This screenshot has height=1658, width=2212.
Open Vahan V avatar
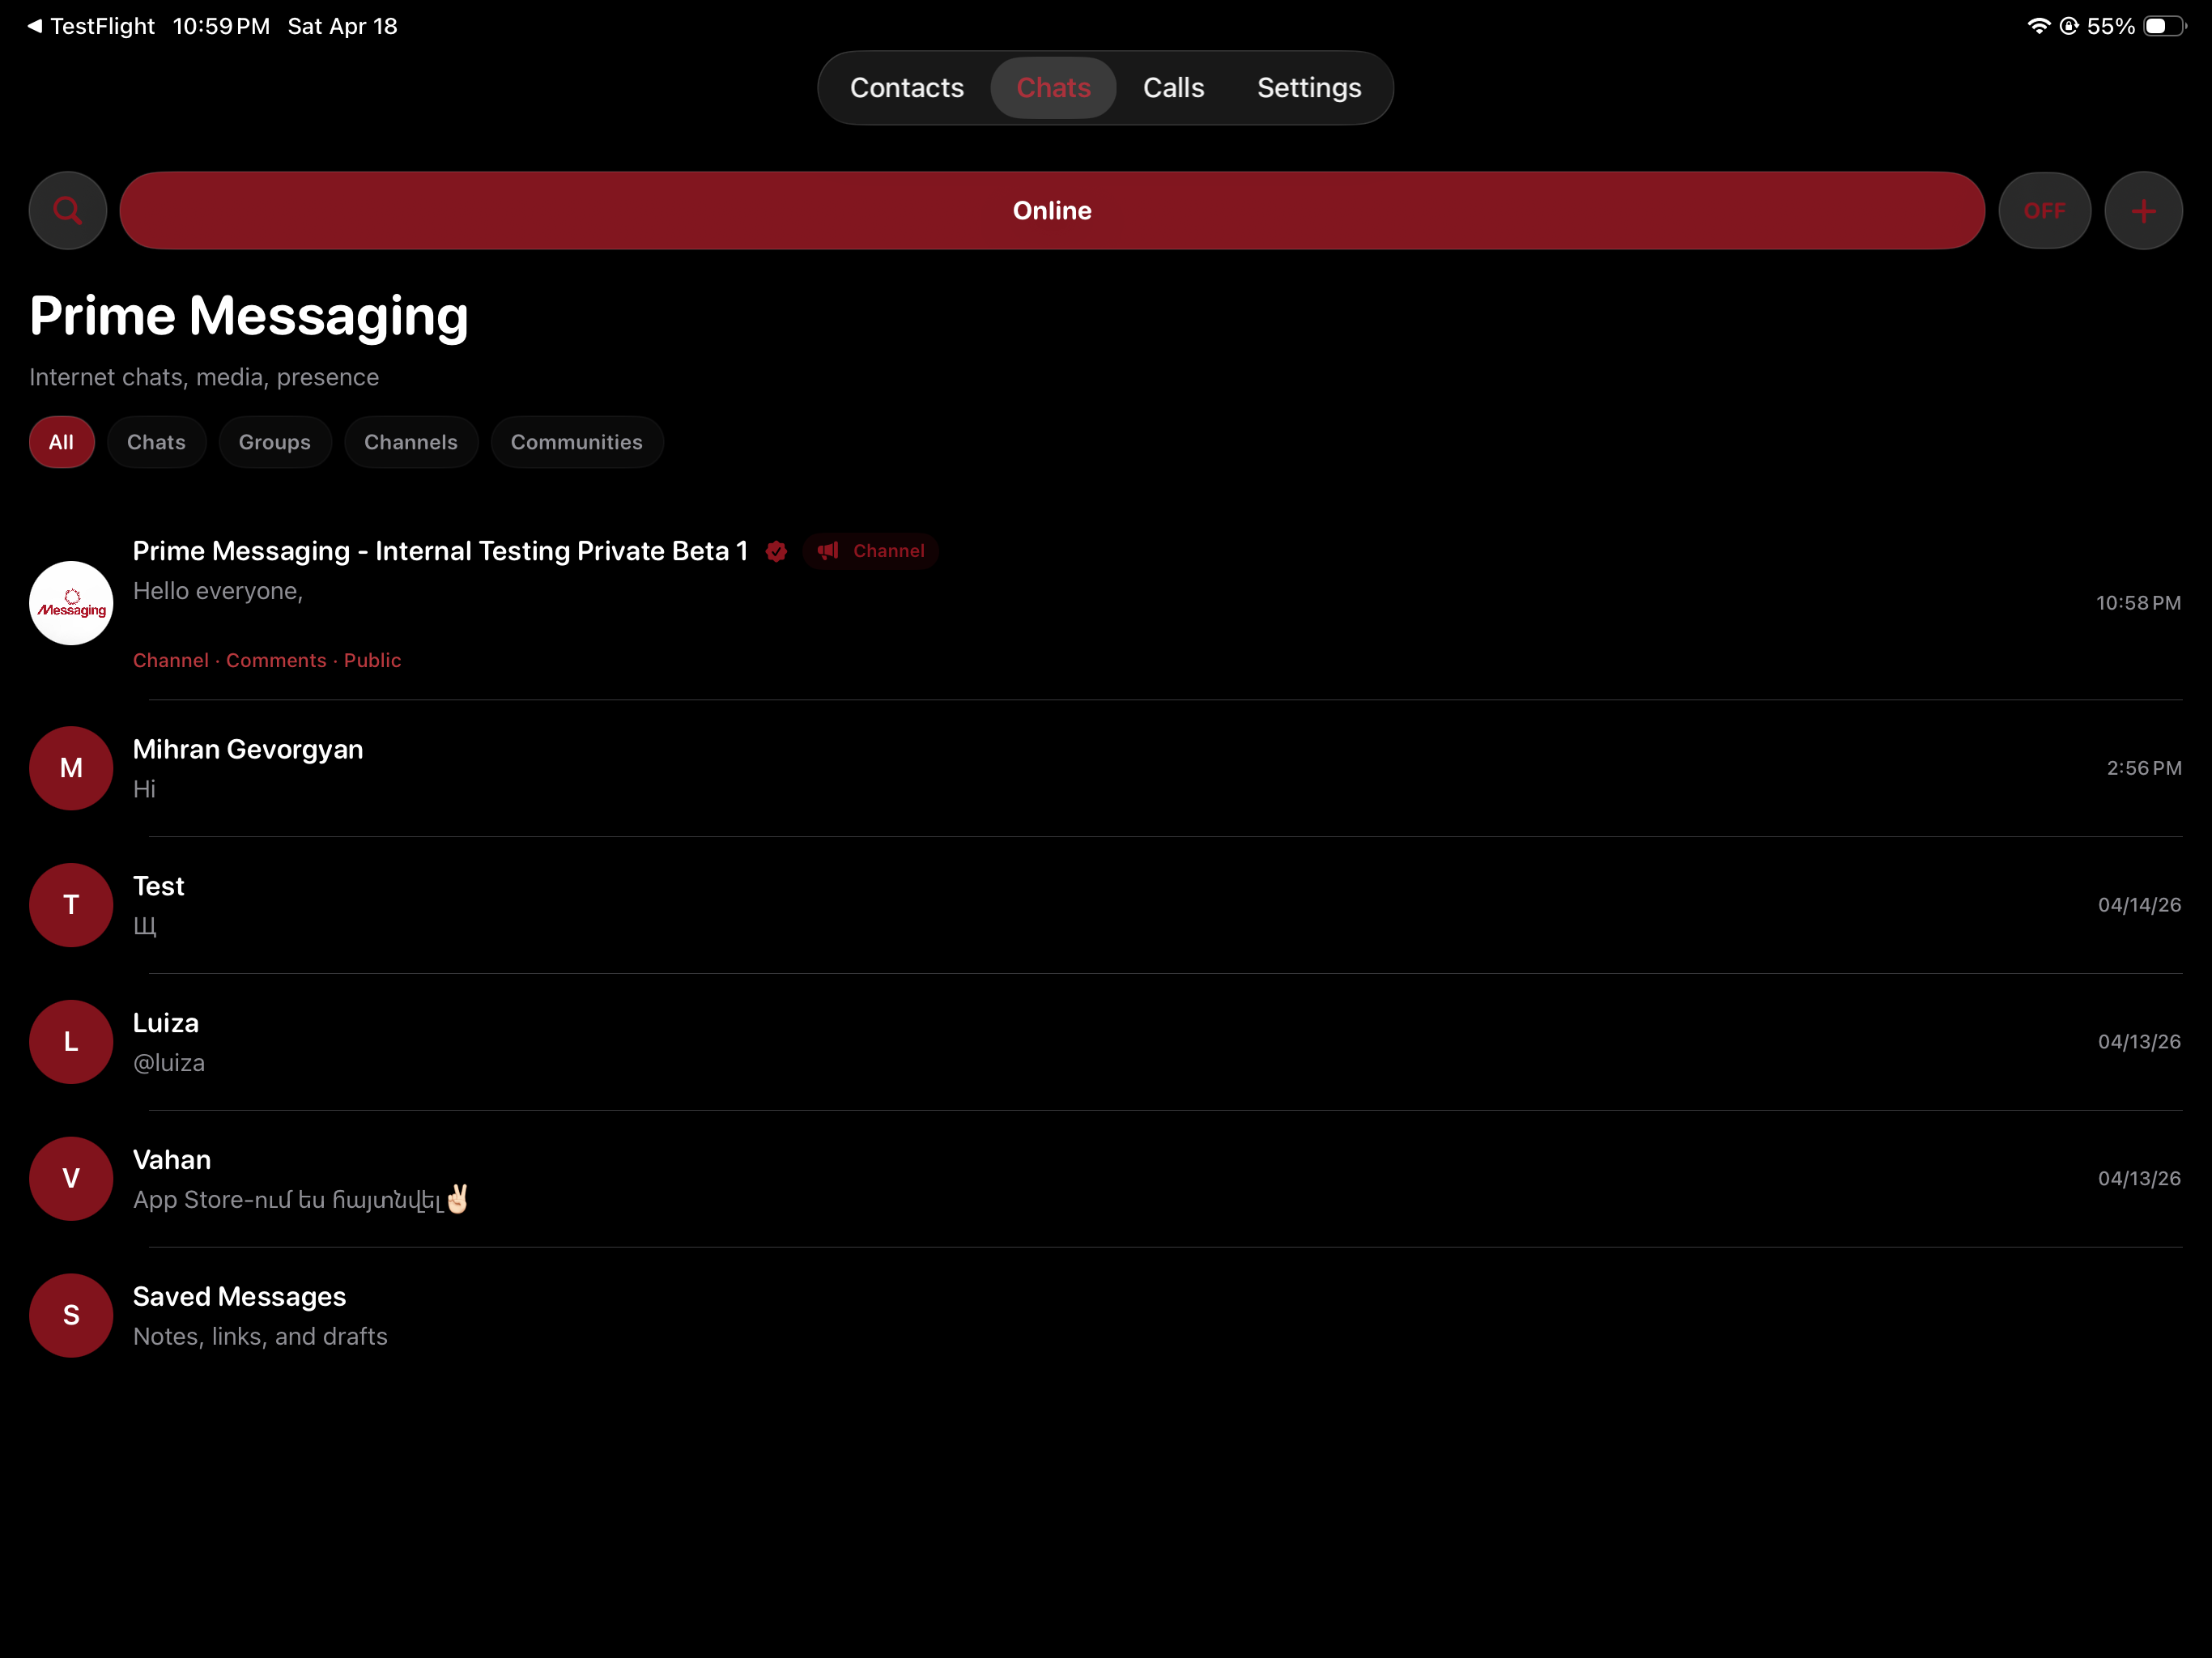click(x=71, y=1179)
